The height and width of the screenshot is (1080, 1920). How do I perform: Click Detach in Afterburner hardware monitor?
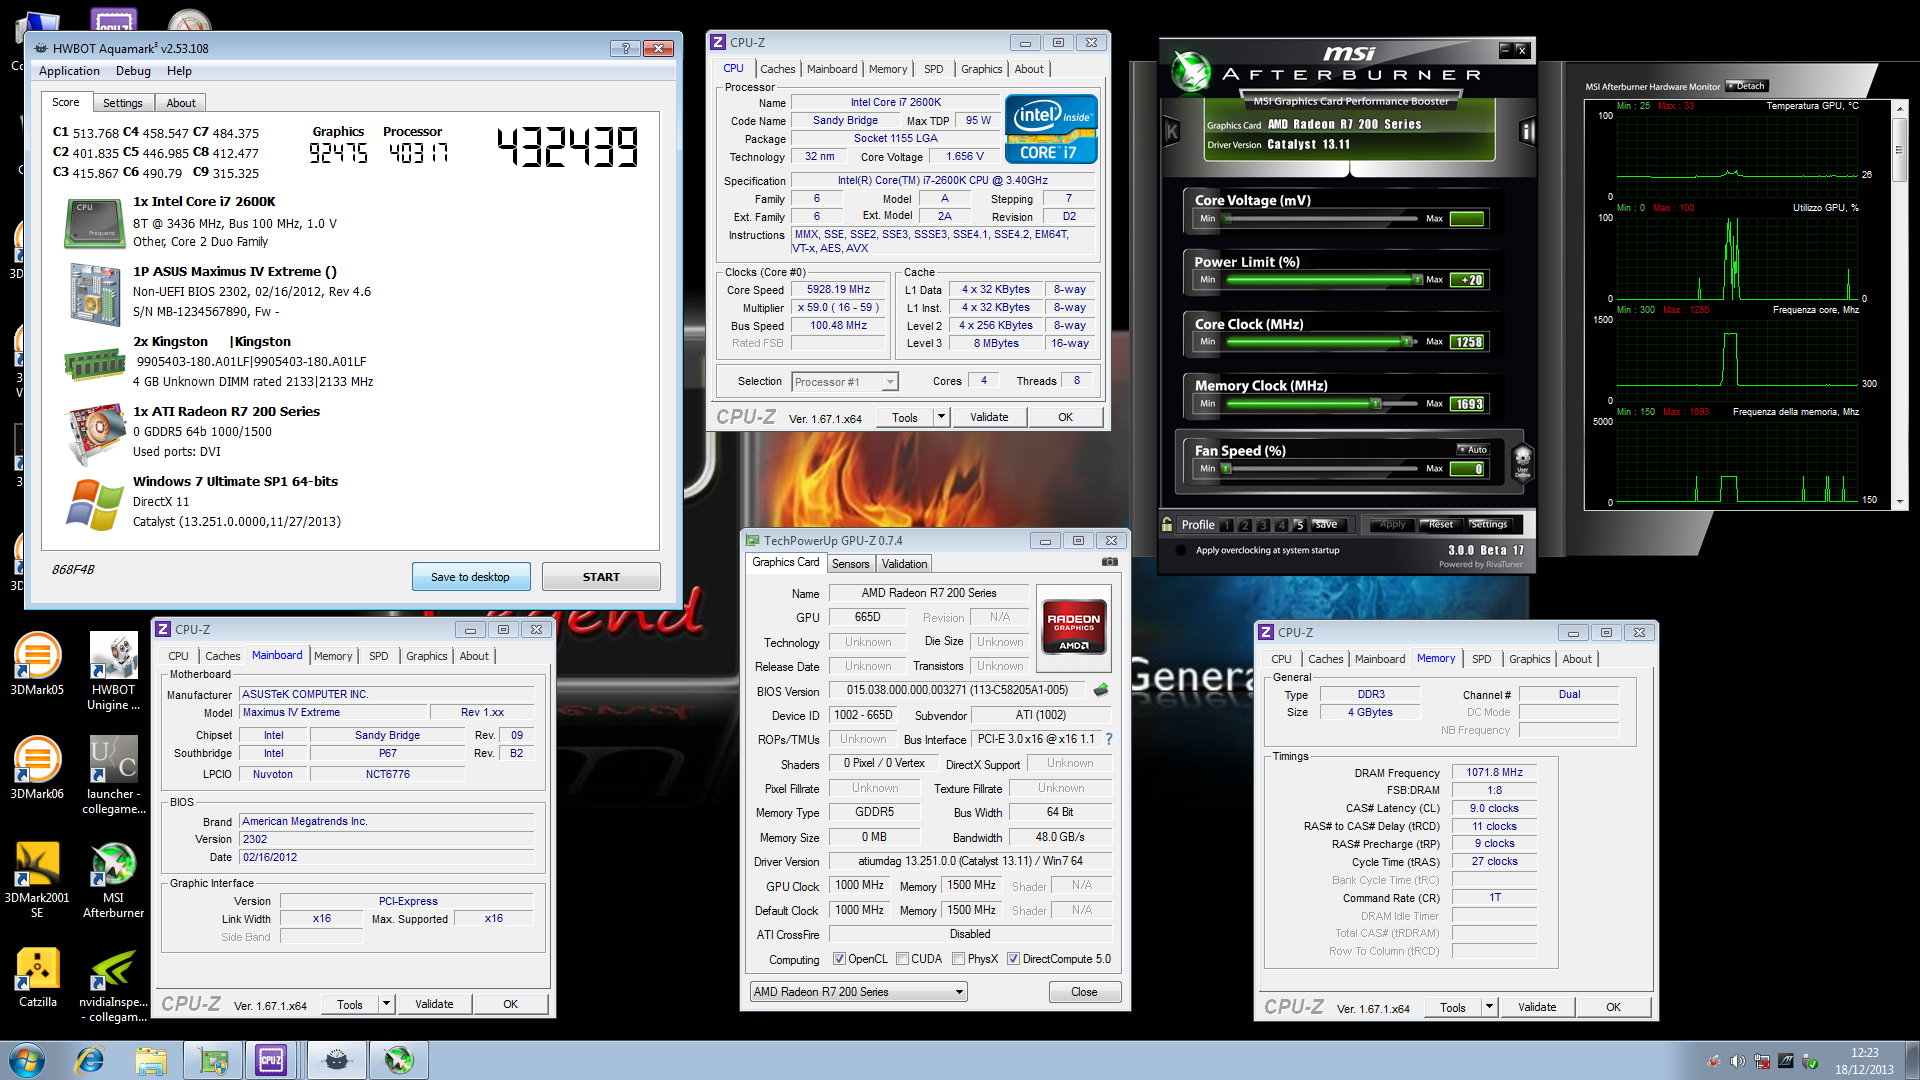coord(1746,86)
